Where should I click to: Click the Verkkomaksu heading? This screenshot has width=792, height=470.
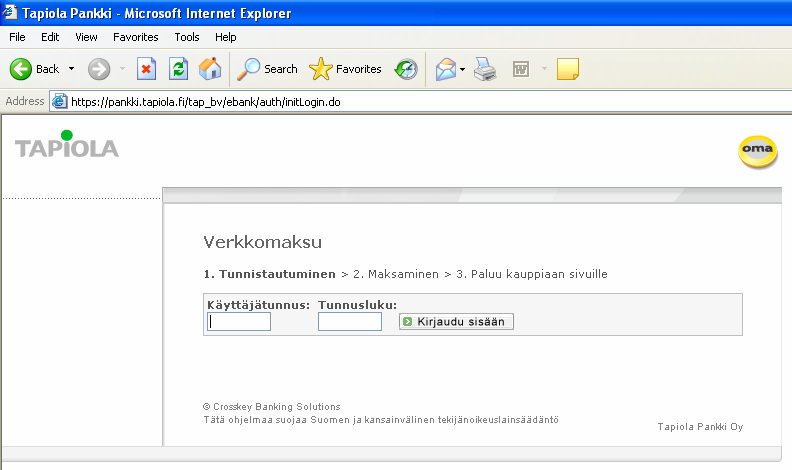[263, 242]
